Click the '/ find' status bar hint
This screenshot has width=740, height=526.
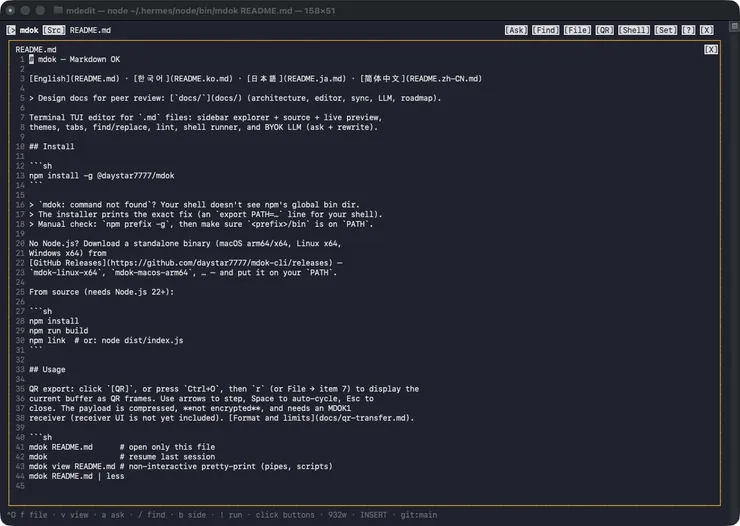click(151, 515)
